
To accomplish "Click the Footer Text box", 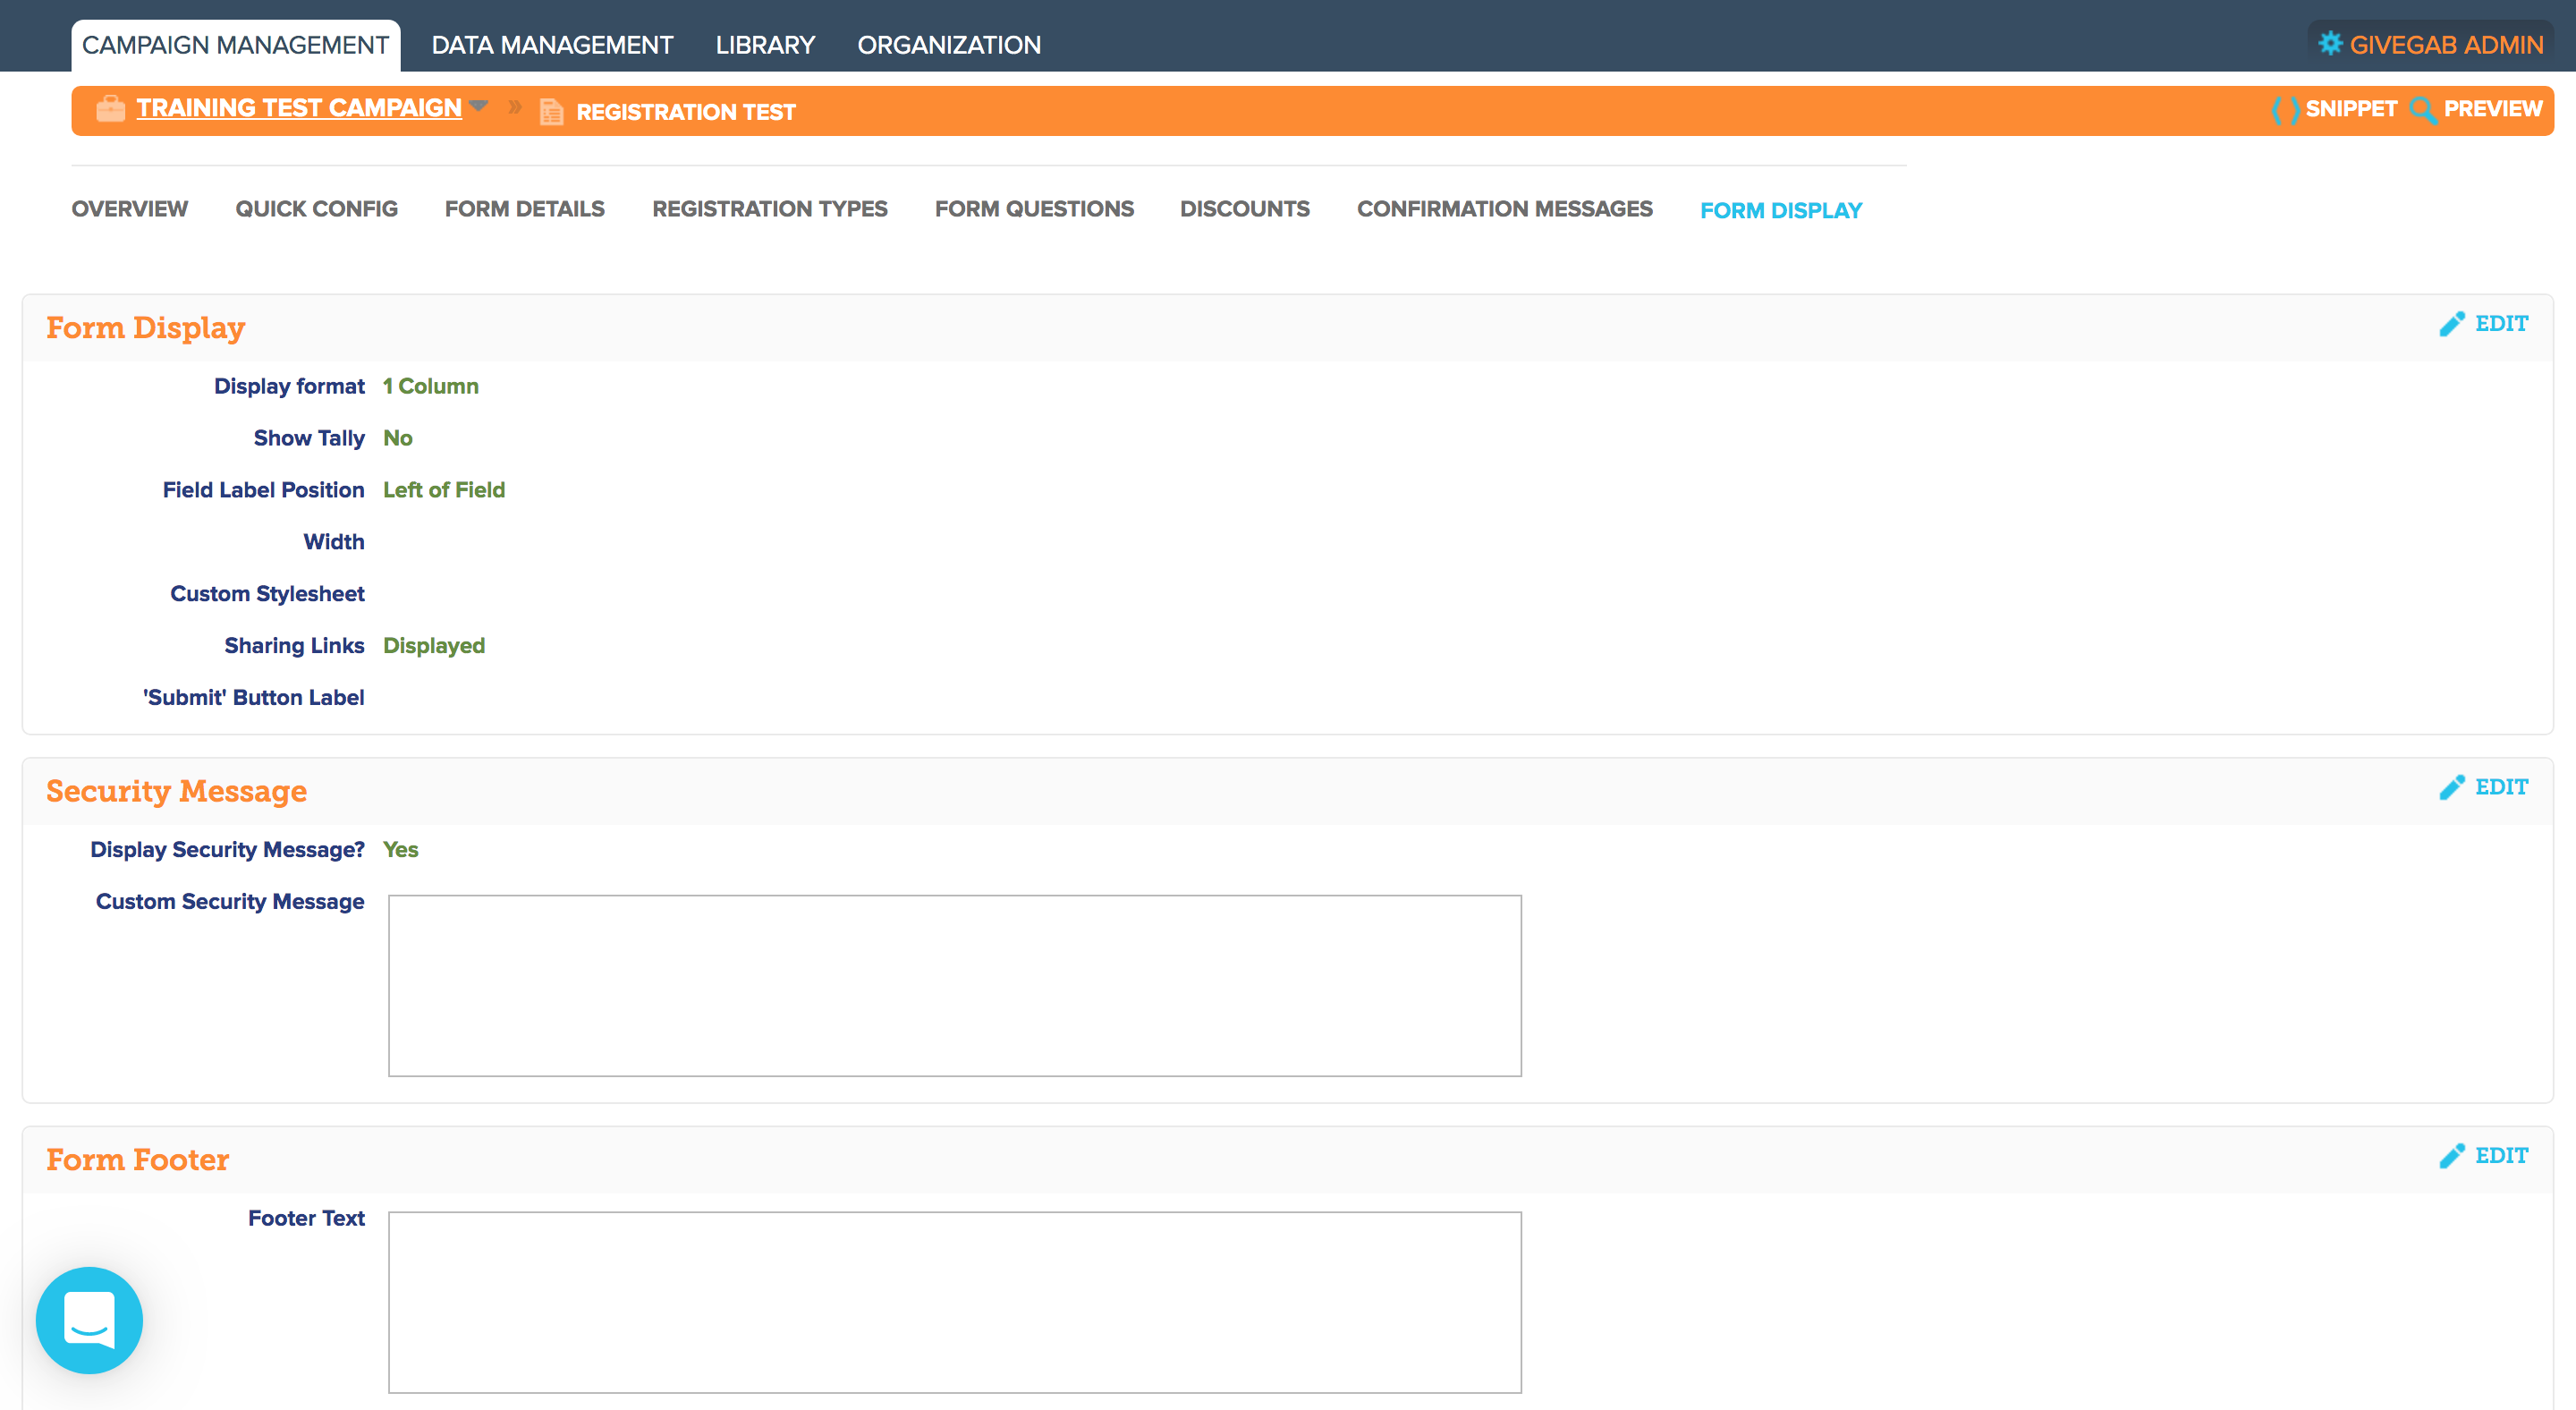I will 954,1303.
